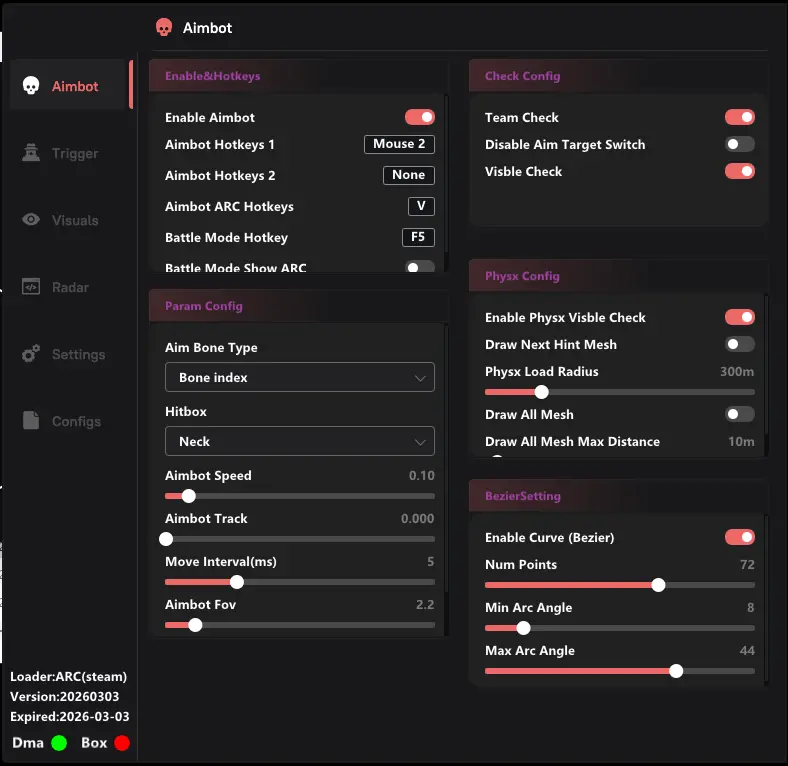Click the None button for Aimbot Hotkeys 2
The image size is (788, 766).
[x=408, y=175]
